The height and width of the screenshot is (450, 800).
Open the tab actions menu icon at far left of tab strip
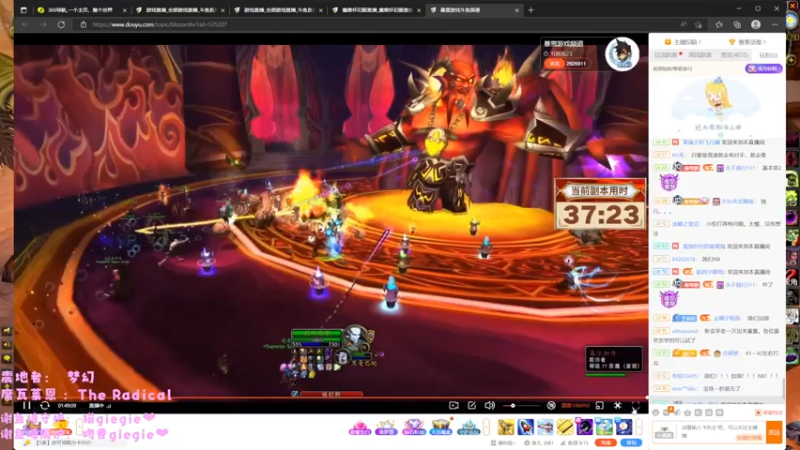[x=23, y=10]
